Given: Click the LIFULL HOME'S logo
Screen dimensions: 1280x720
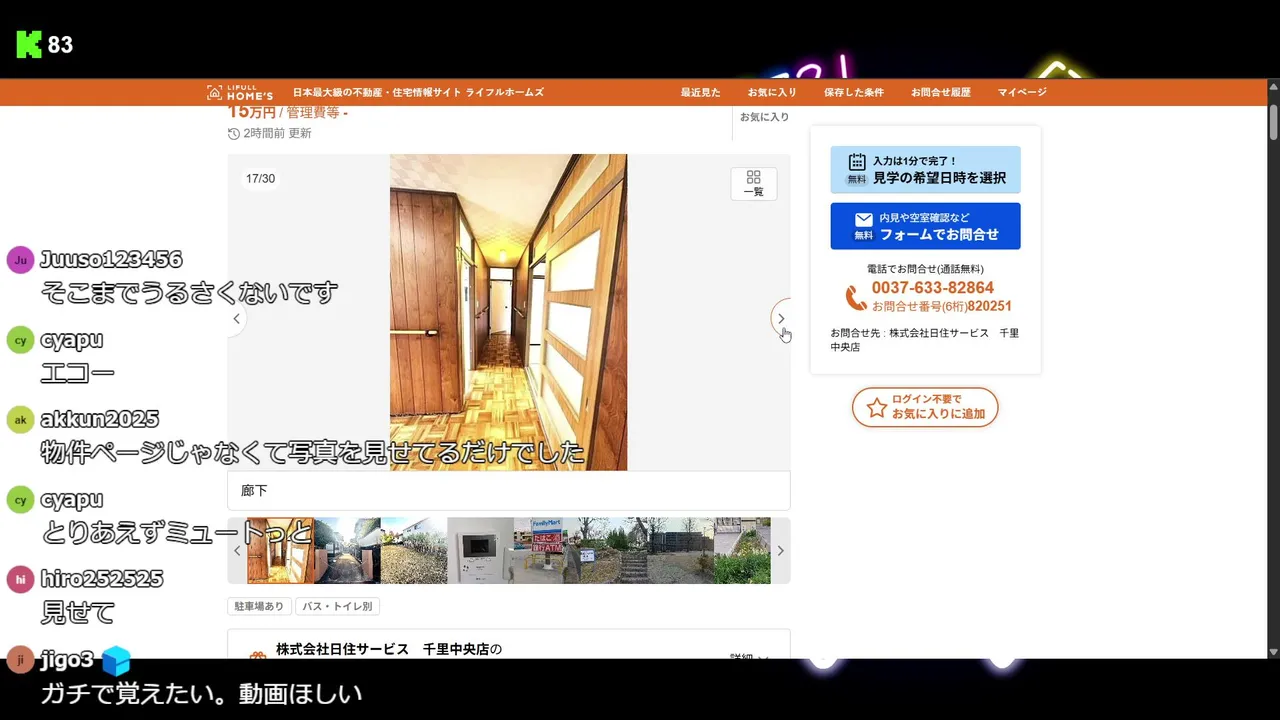Looking at the screenshot, I should coord(240,92).
